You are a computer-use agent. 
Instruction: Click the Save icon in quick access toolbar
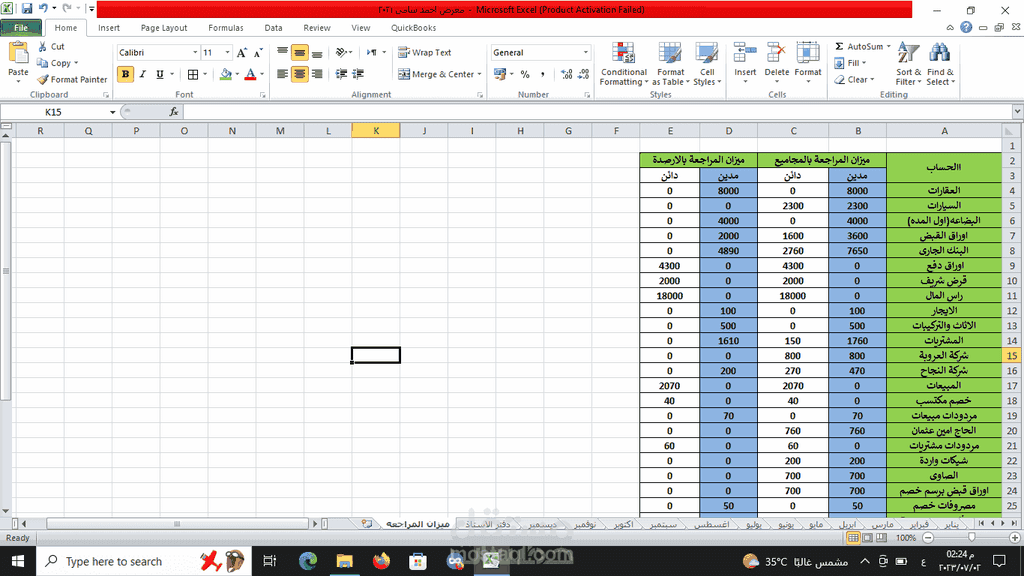27,9
